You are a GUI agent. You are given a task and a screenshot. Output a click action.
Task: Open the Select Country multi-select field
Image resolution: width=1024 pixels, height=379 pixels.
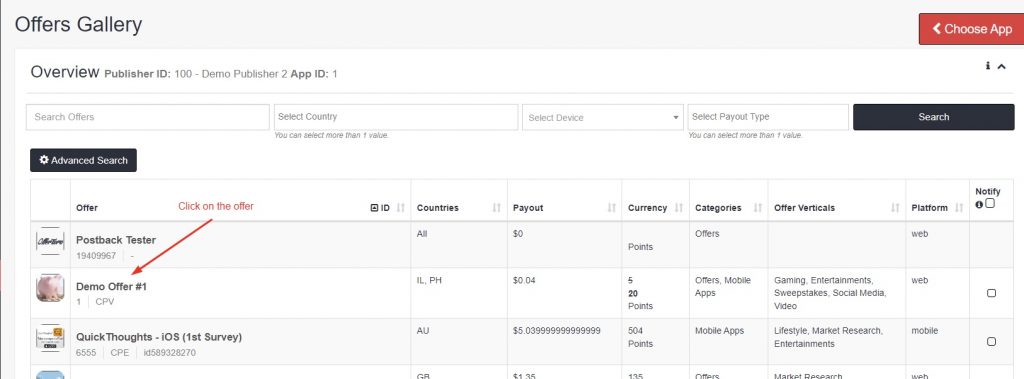point(396,117)
